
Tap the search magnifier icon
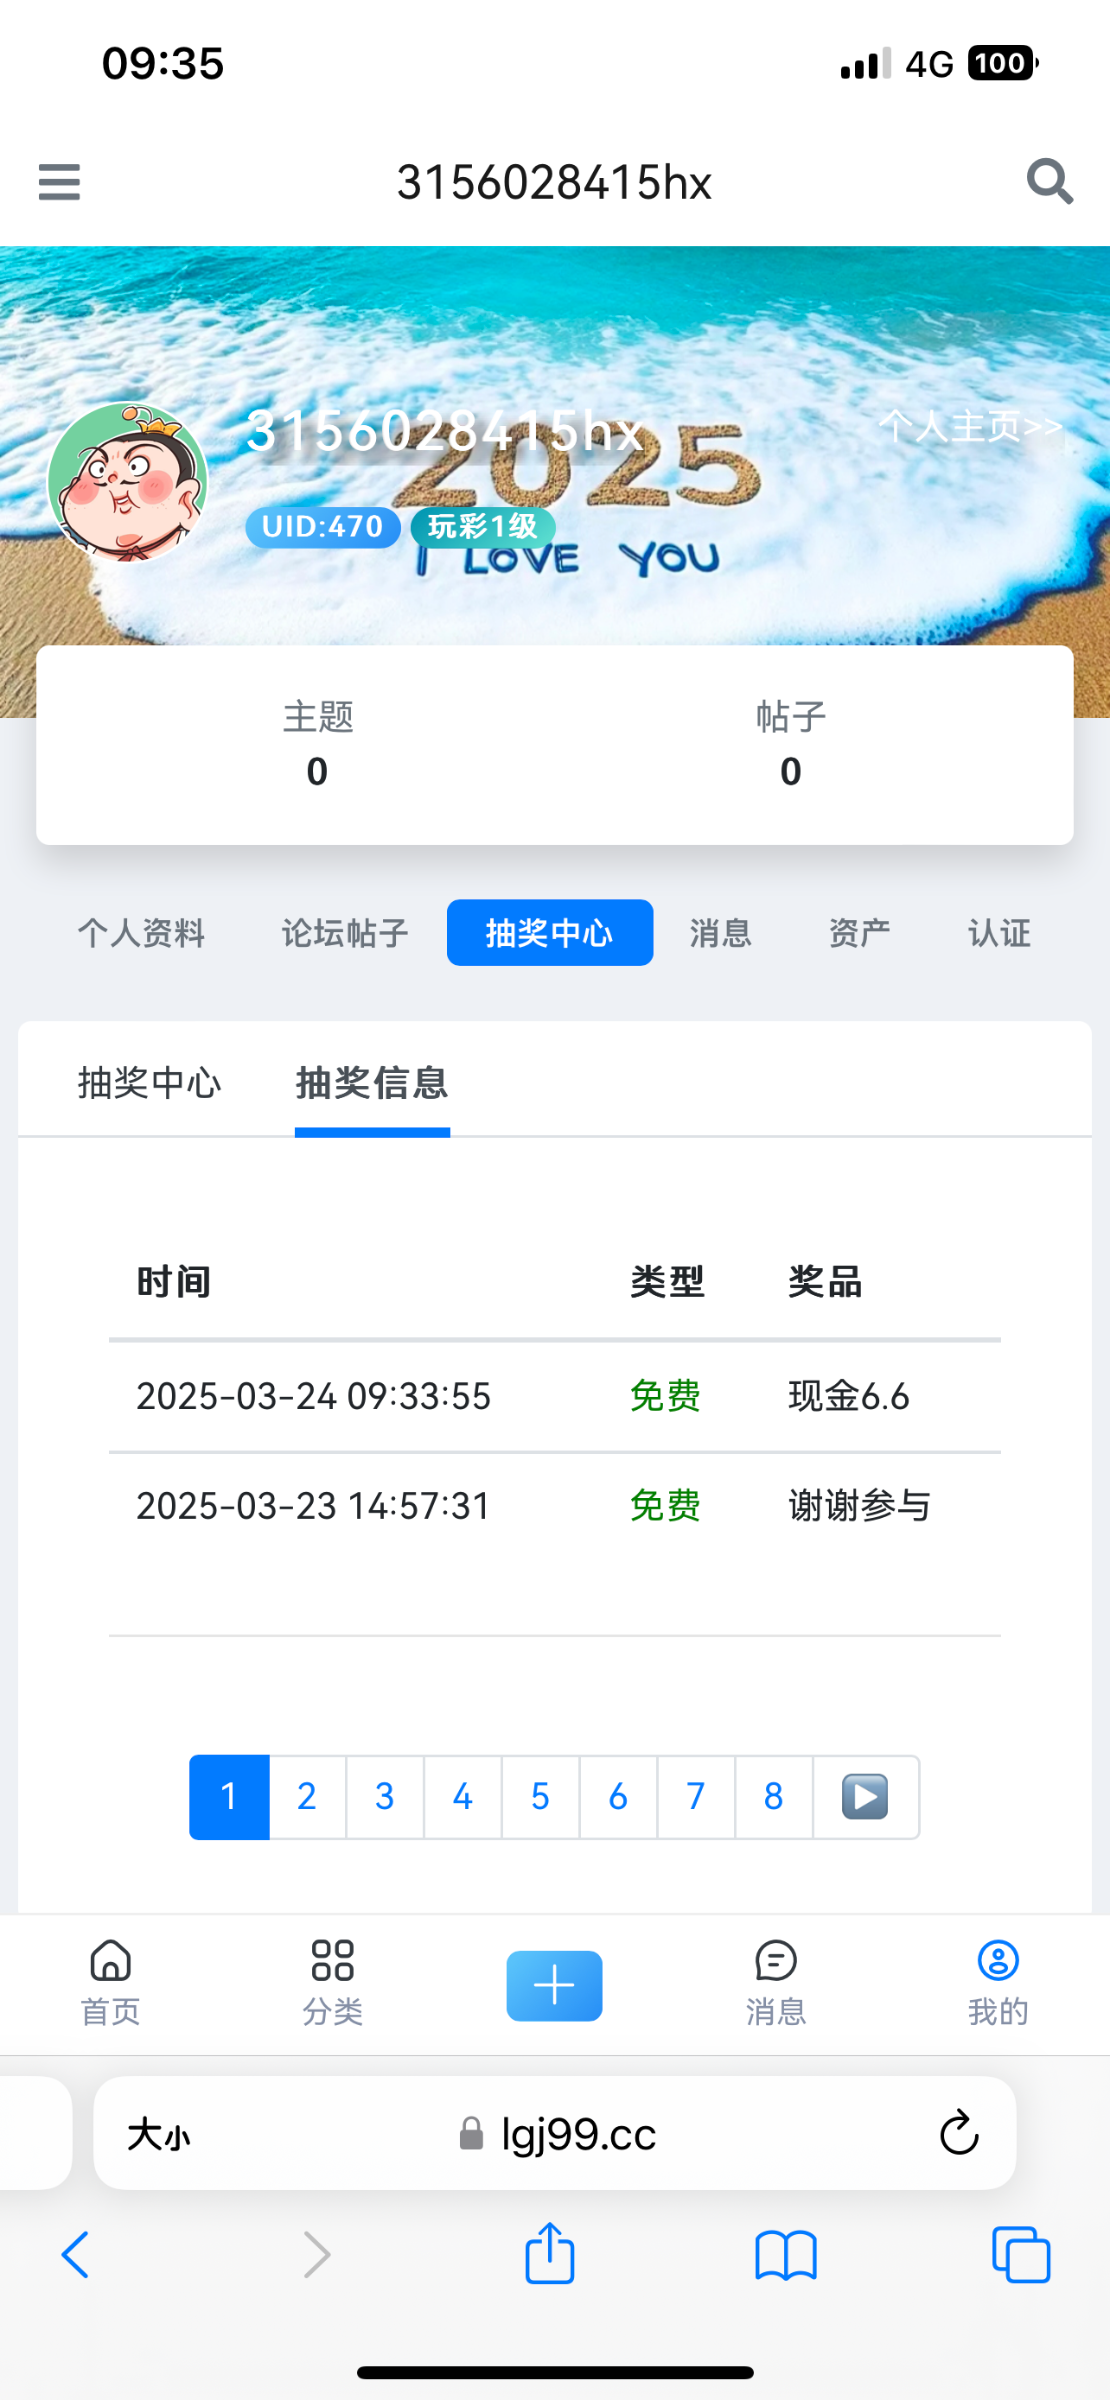[x=1049, y=182]
